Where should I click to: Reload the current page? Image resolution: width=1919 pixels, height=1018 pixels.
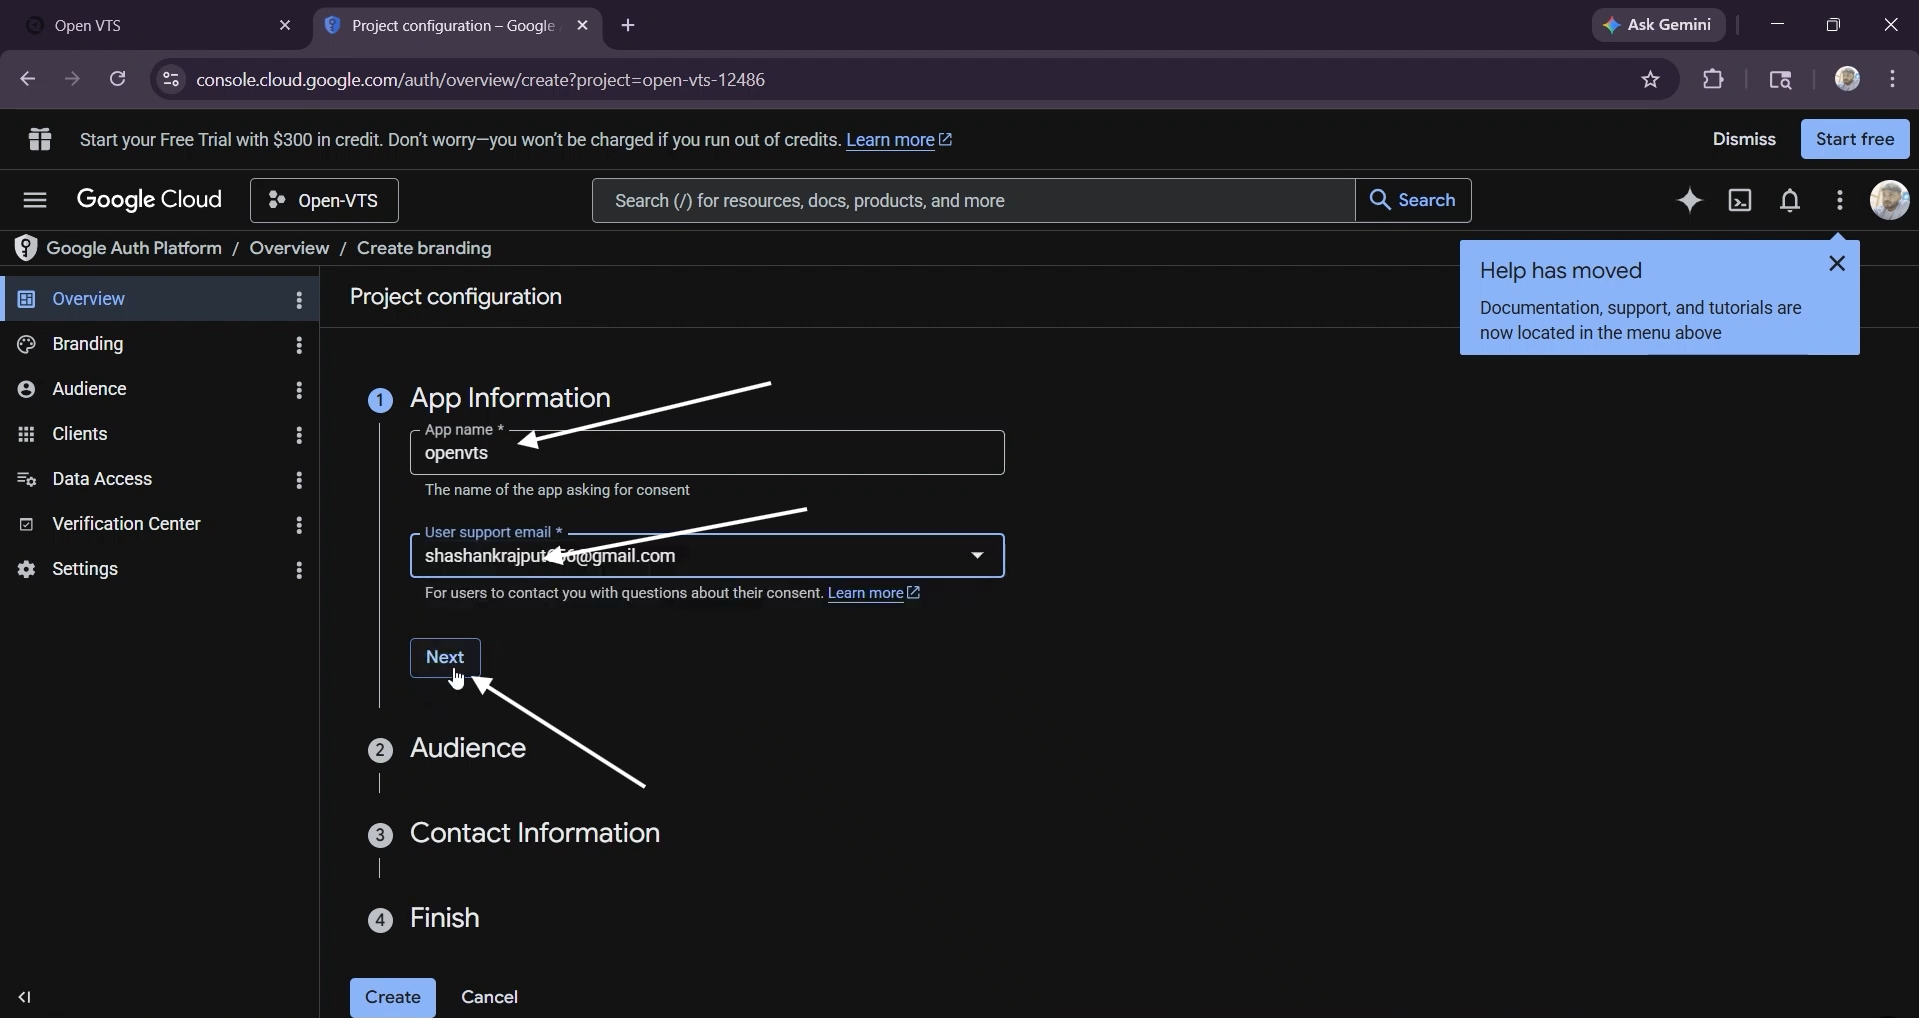point(118,79)
